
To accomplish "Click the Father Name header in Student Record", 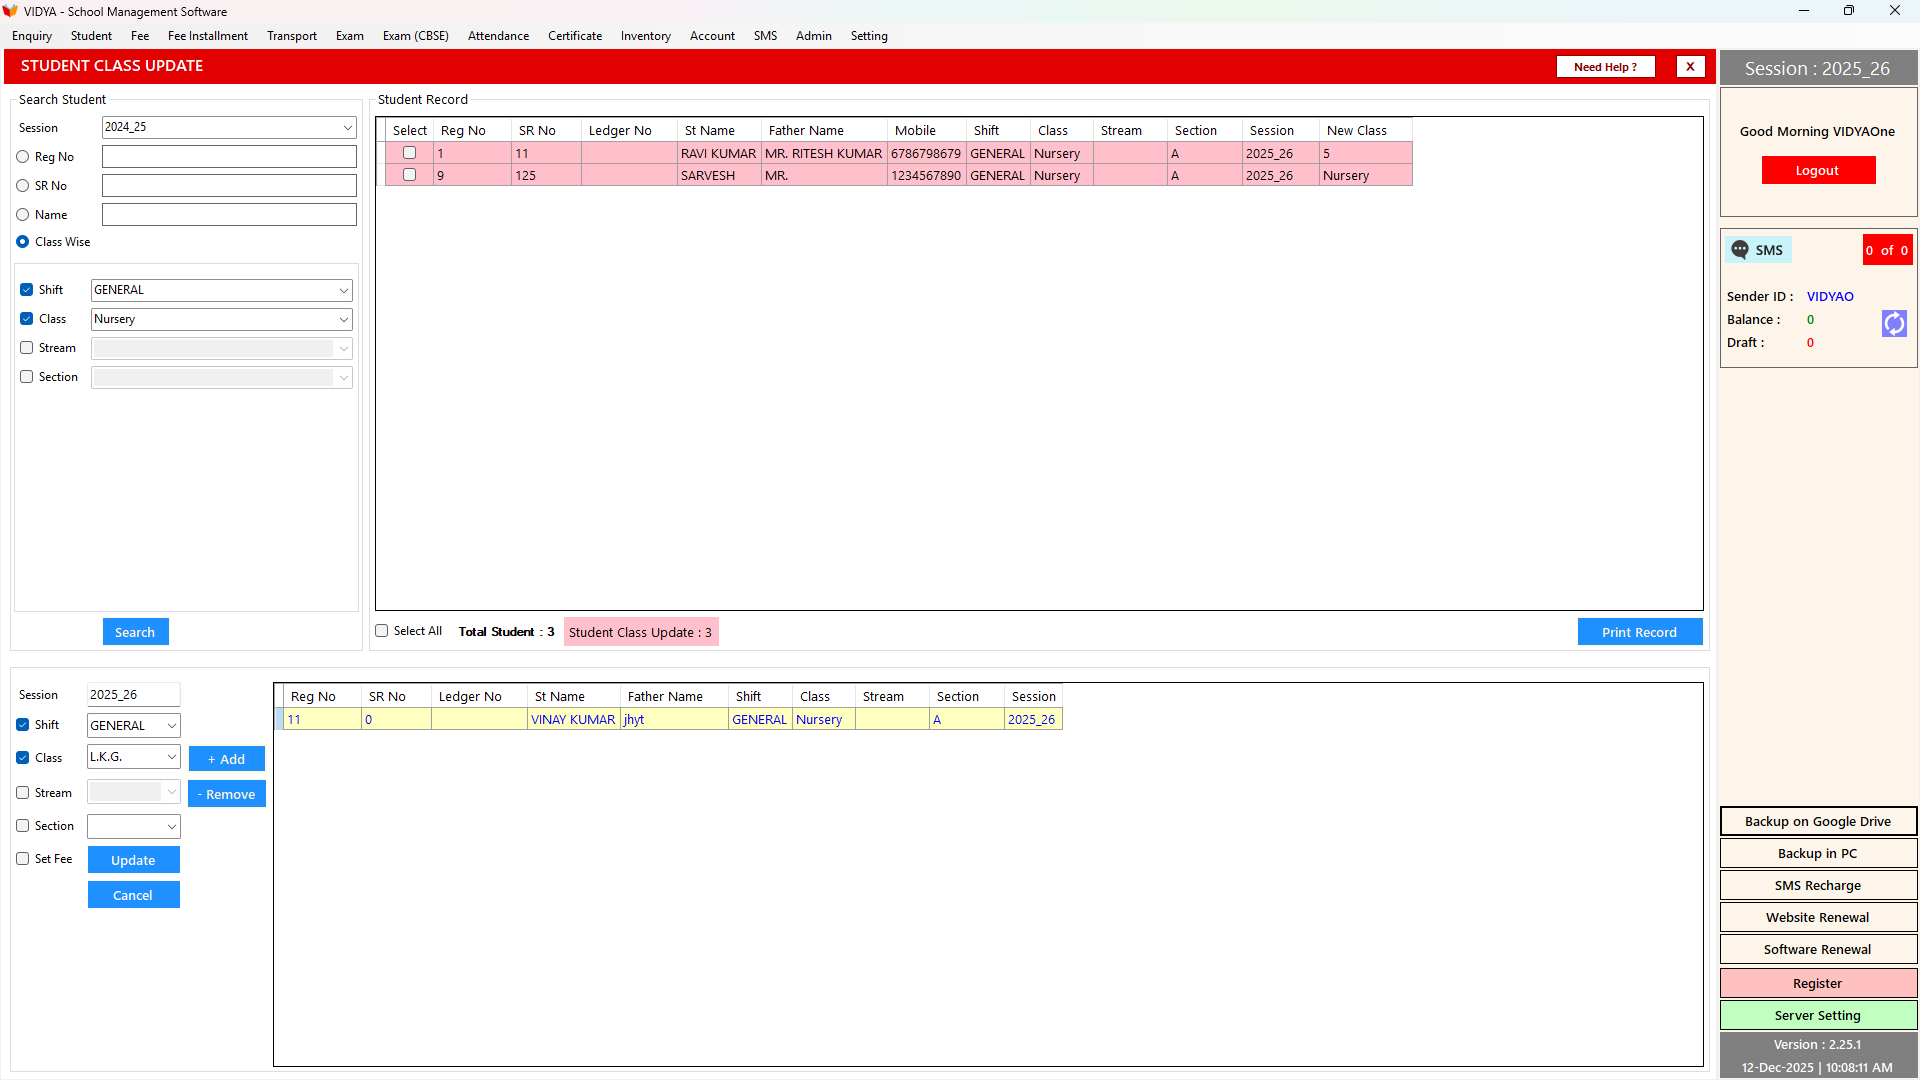I will pyautogui.click(x=823, y=130).
